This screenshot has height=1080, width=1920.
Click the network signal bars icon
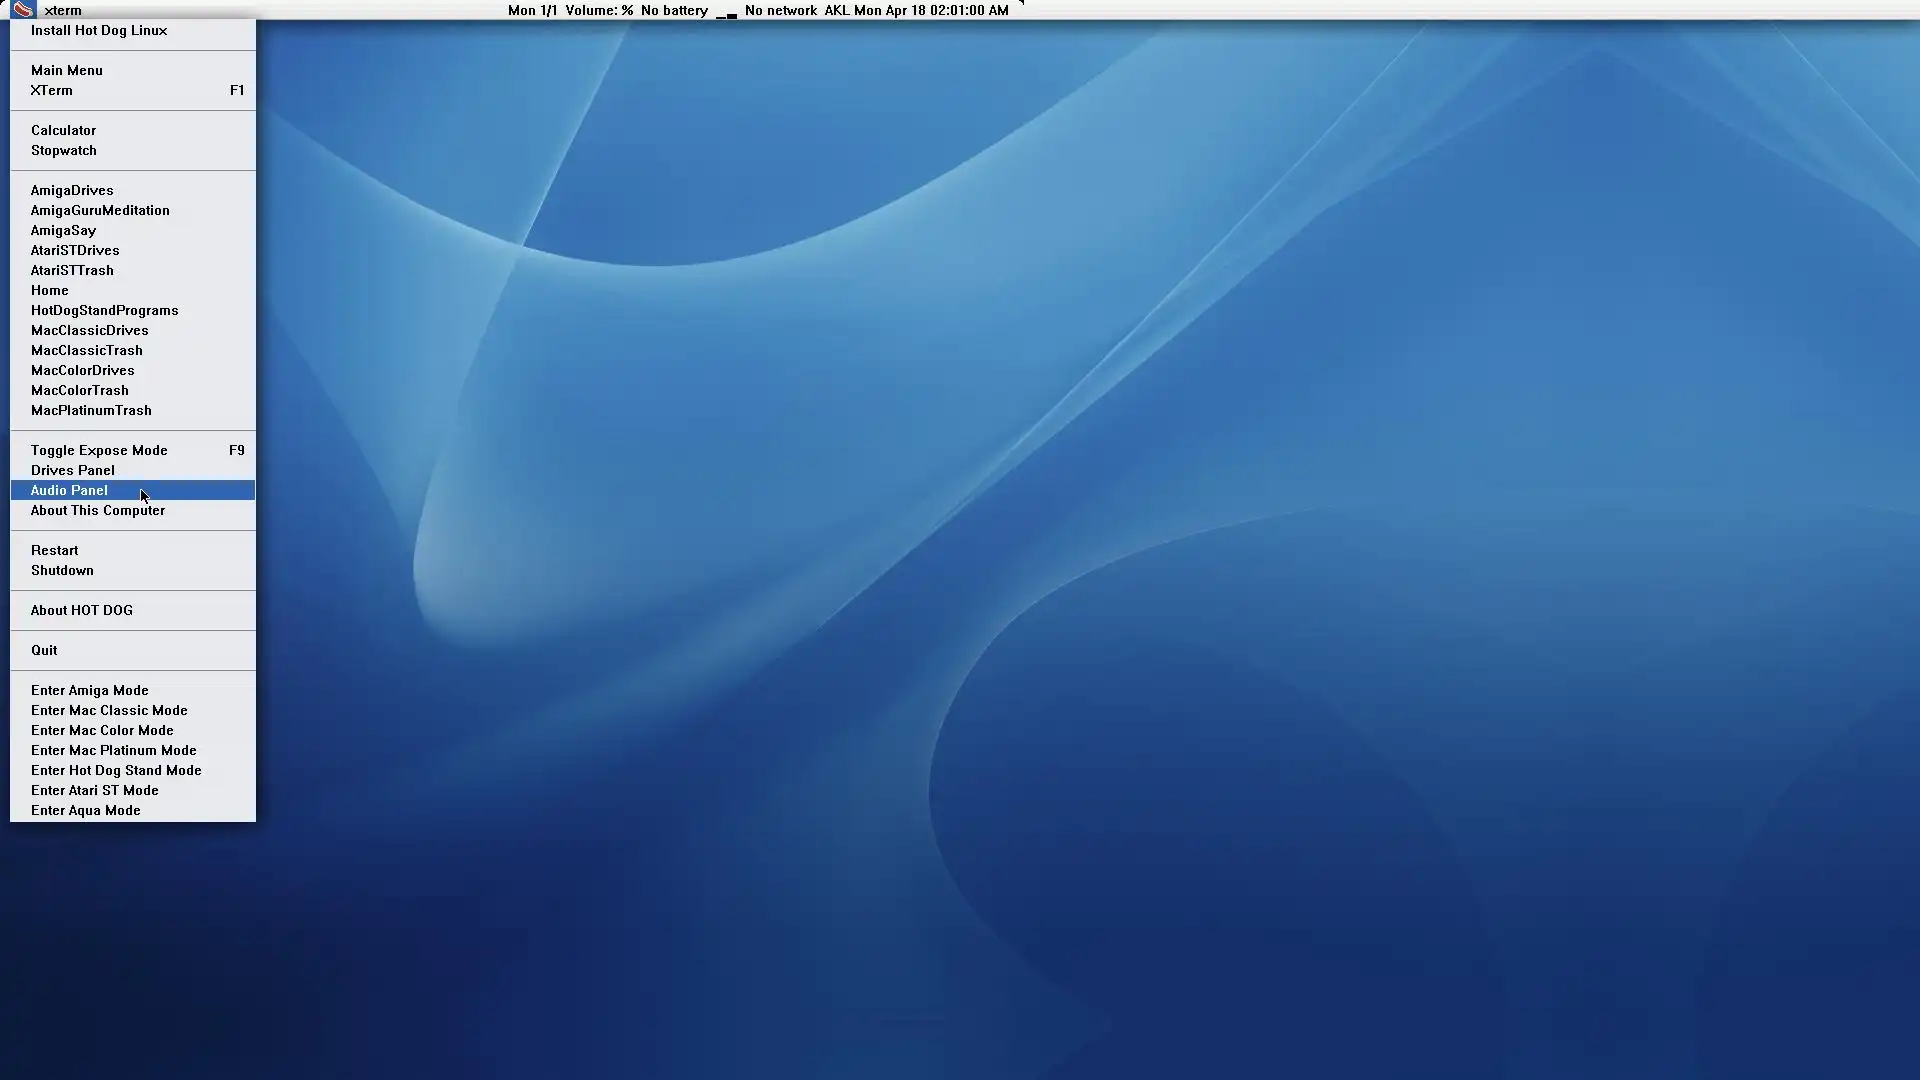click(726, 13)
